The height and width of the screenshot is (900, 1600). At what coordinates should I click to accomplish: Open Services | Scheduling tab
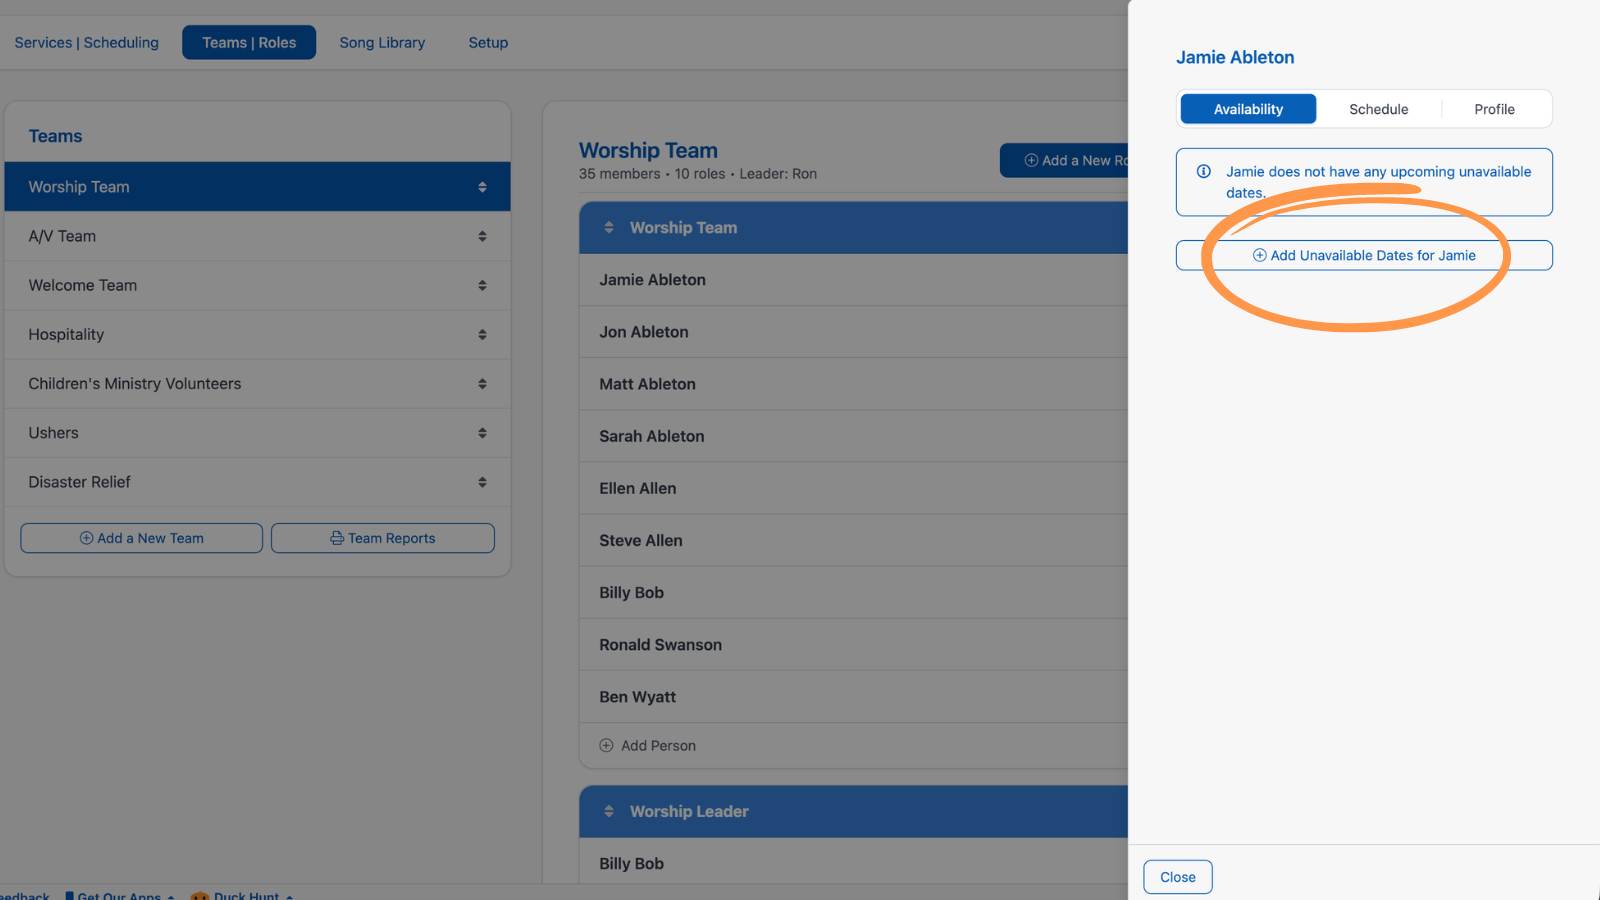[86, 42]
